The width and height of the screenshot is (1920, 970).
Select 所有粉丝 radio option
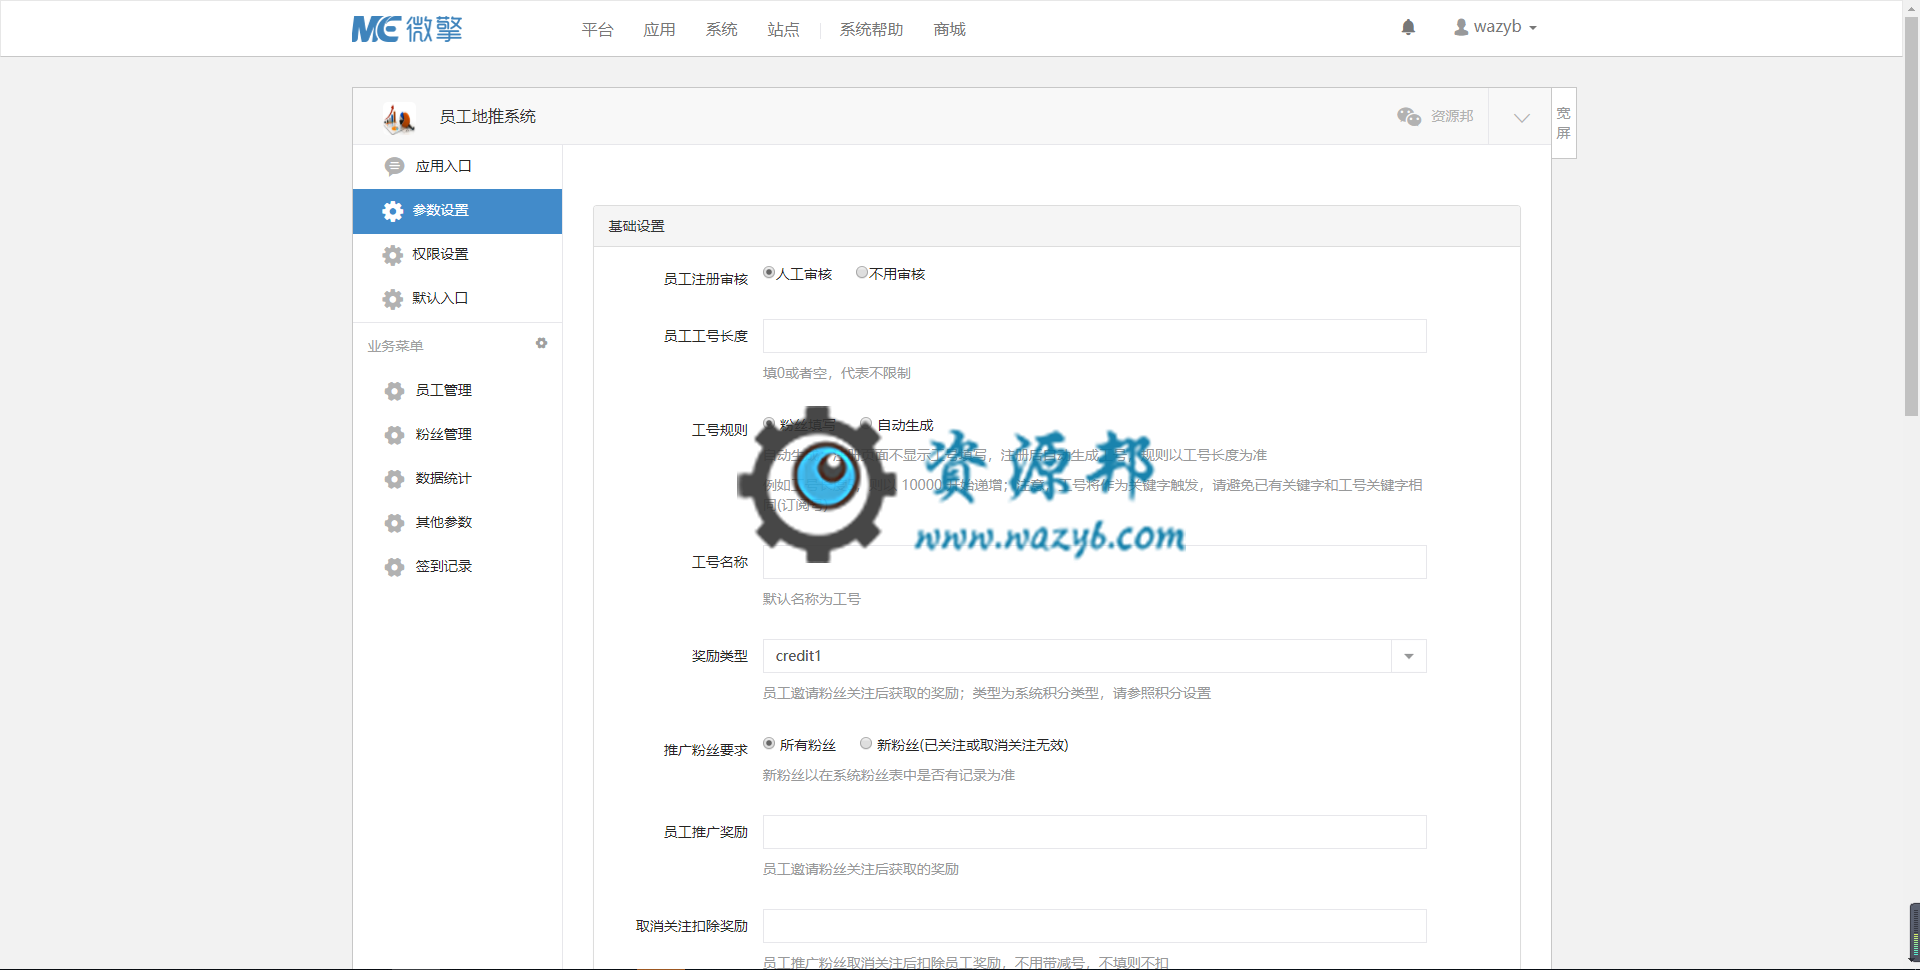(769, 743)
